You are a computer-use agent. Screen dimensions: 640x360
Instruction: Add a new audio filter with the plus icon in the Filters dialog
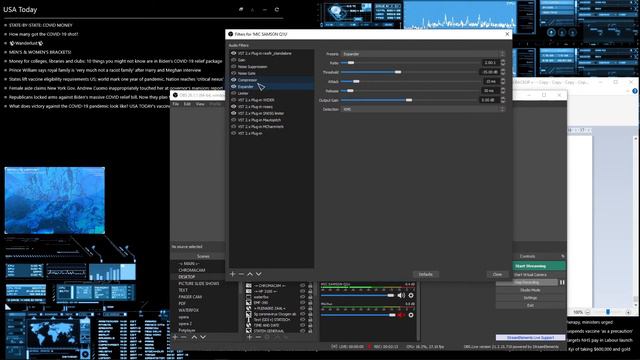tap(233, 274)
